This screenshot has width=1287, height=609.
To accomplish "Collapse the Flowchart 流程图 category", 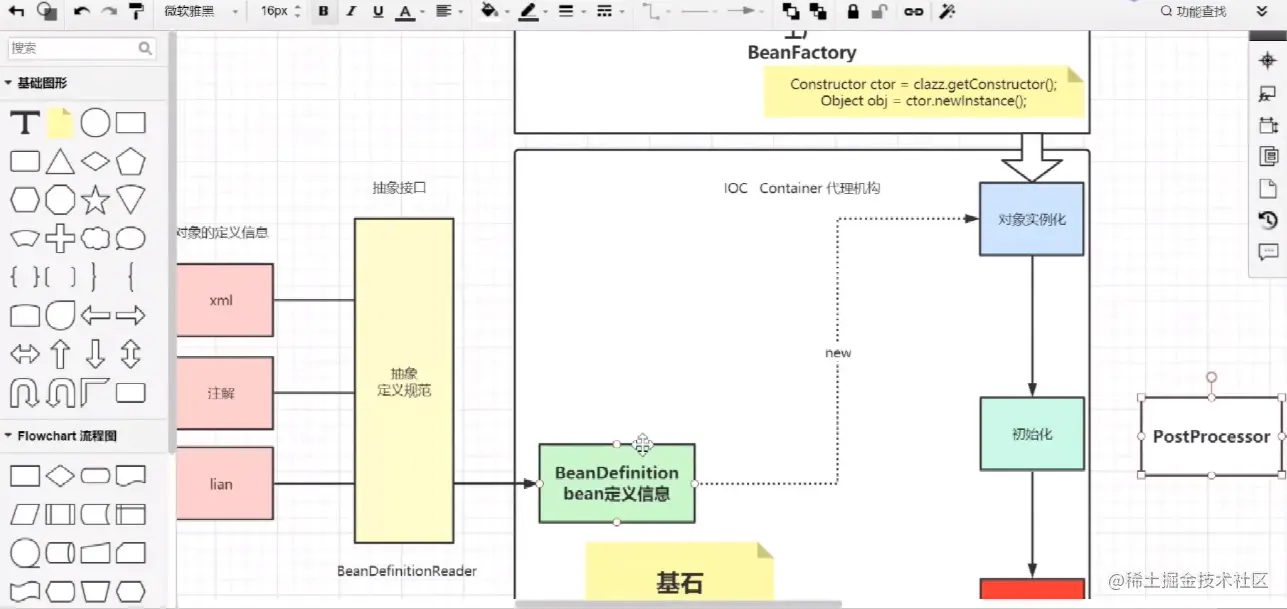I will click(x=61, y=436).
